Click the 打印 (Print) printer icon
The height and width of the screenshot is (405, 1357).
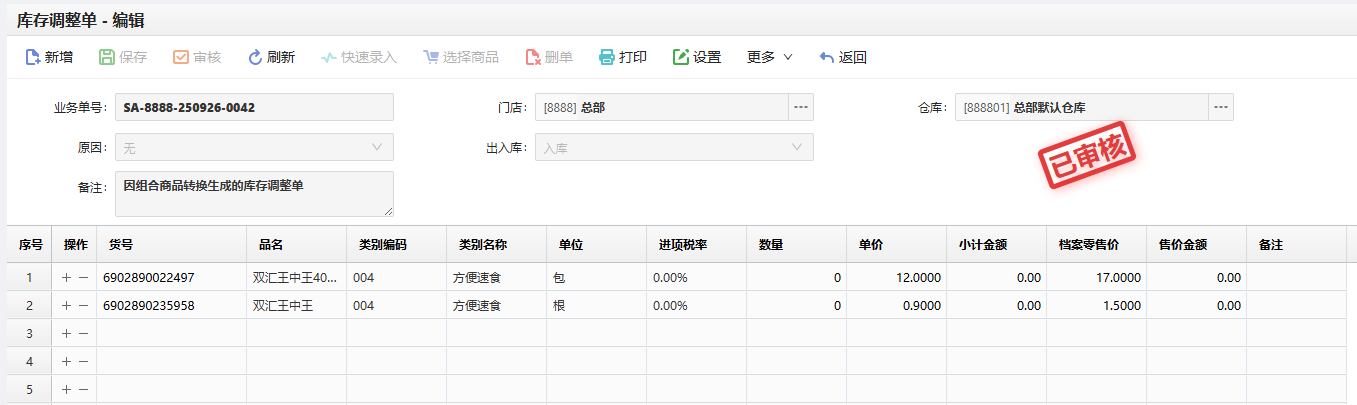point(607,57)
